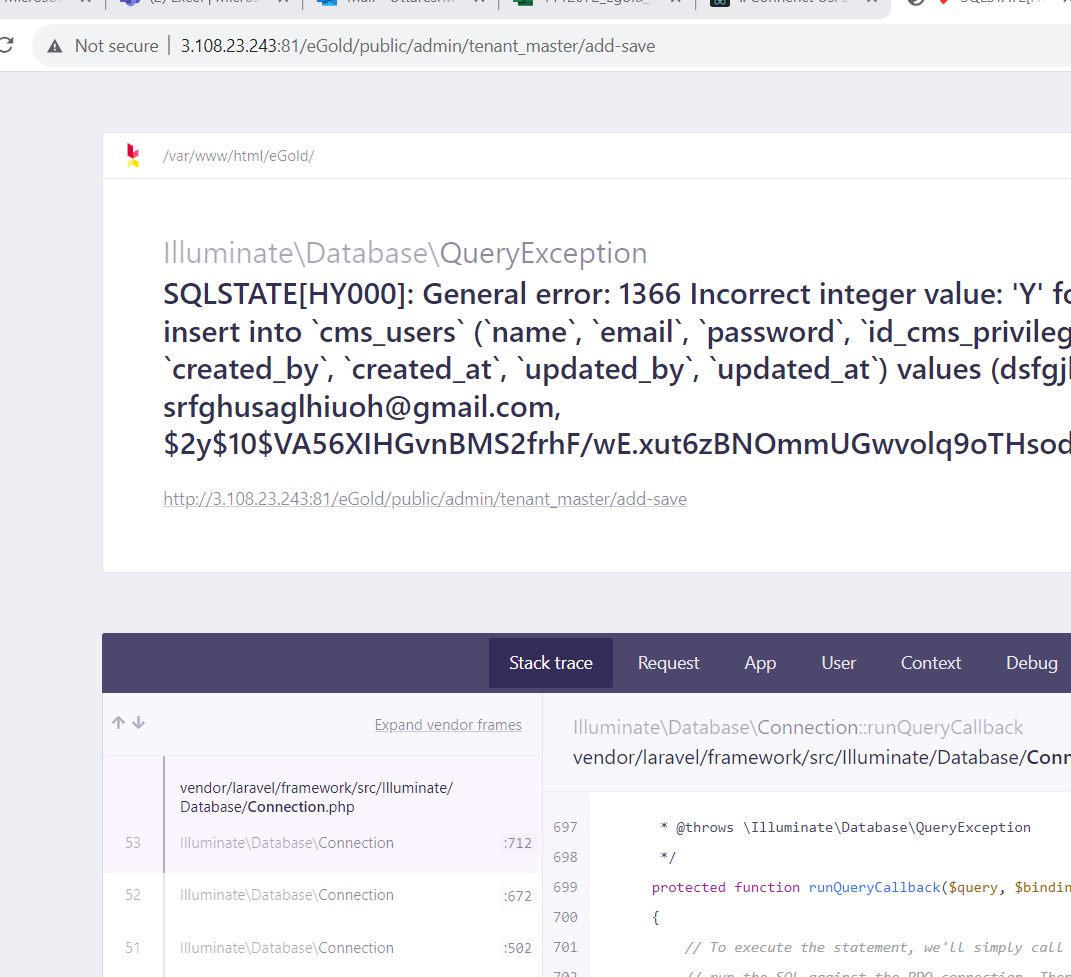The width and height of the screenshot is (1071, 977).
Task: Click the Illuminate\Database\QueryException heading
Action: pos(405,253)
